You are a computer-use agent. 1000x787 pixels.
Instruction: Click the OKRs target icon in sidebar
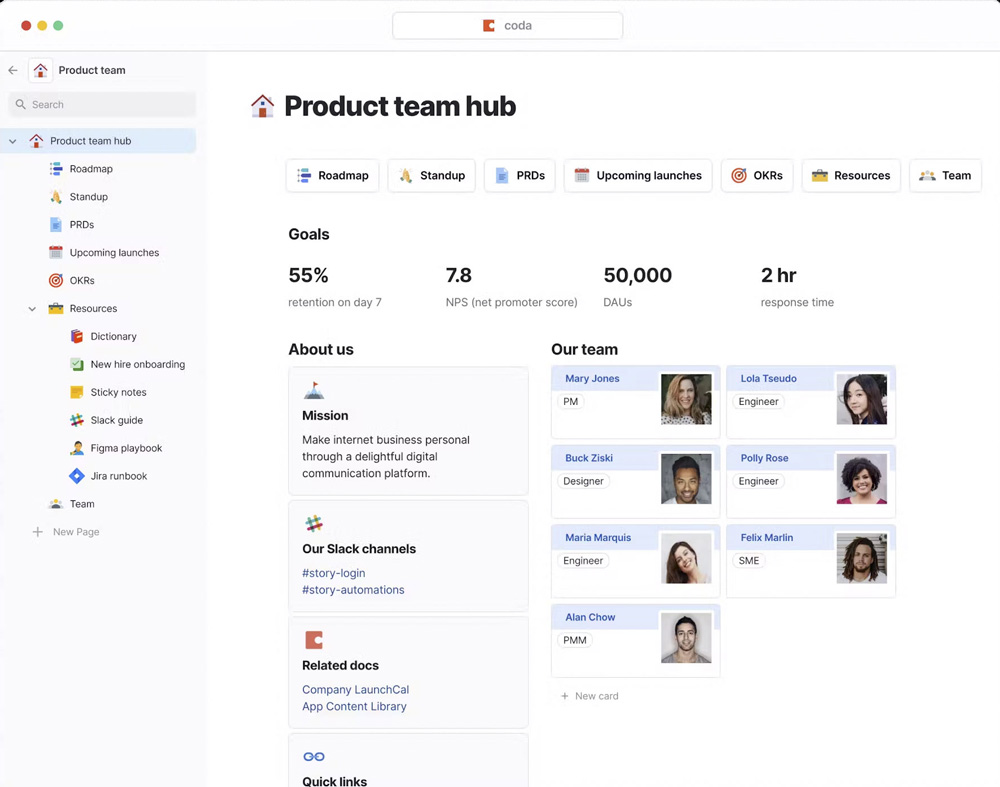tap(56, 281)
